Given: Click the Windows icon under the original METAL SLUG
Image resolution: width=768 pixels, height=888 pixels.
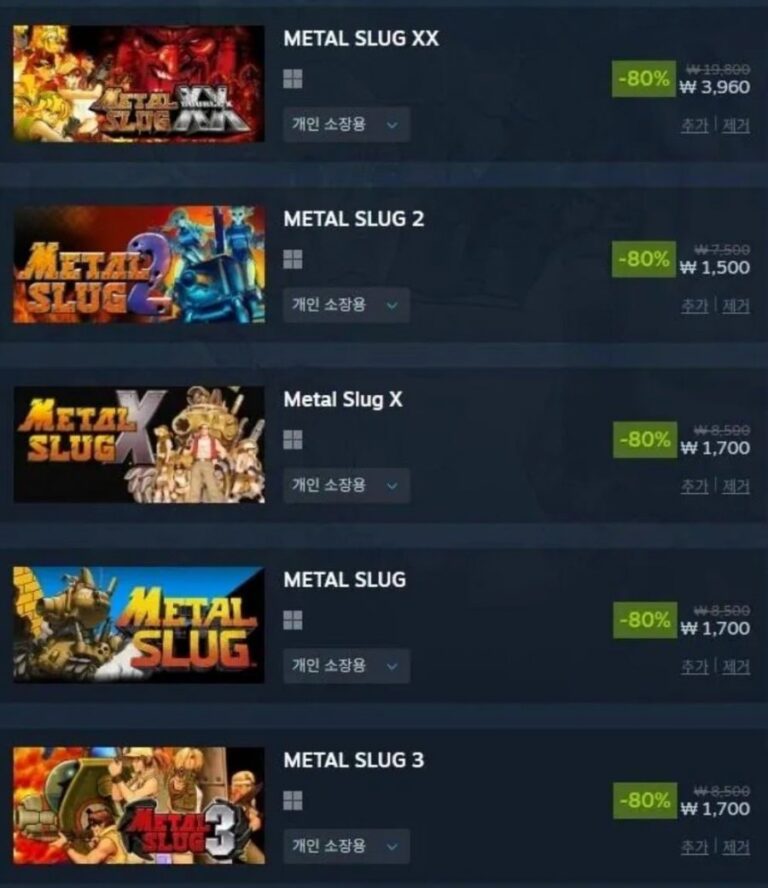Looking at the screenshot, I should point(292,620).
